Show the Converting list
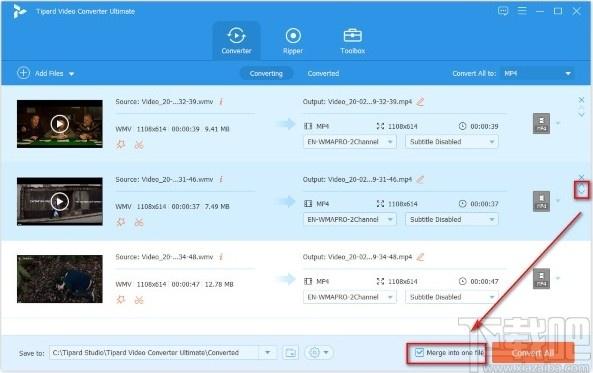Viewport: 593px width, 373px height. point(266,73)
